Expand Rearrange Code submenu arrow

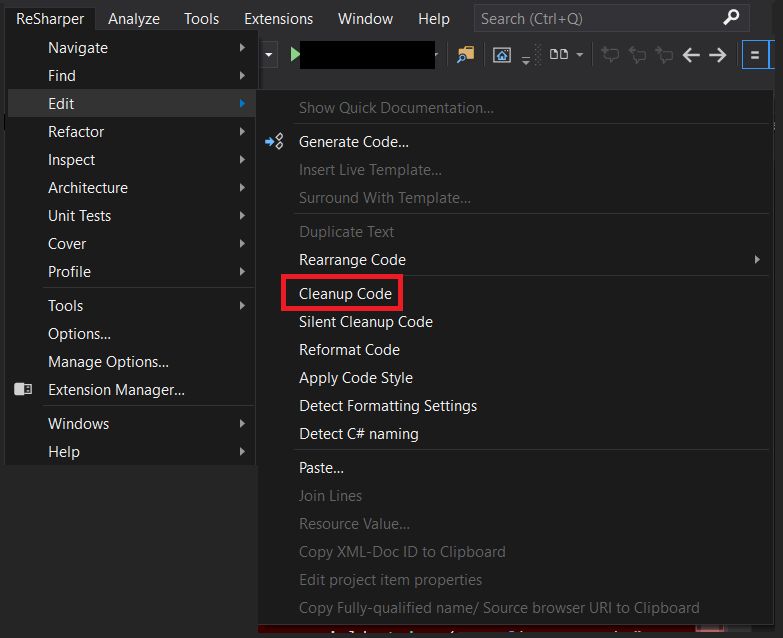point(757,259)
